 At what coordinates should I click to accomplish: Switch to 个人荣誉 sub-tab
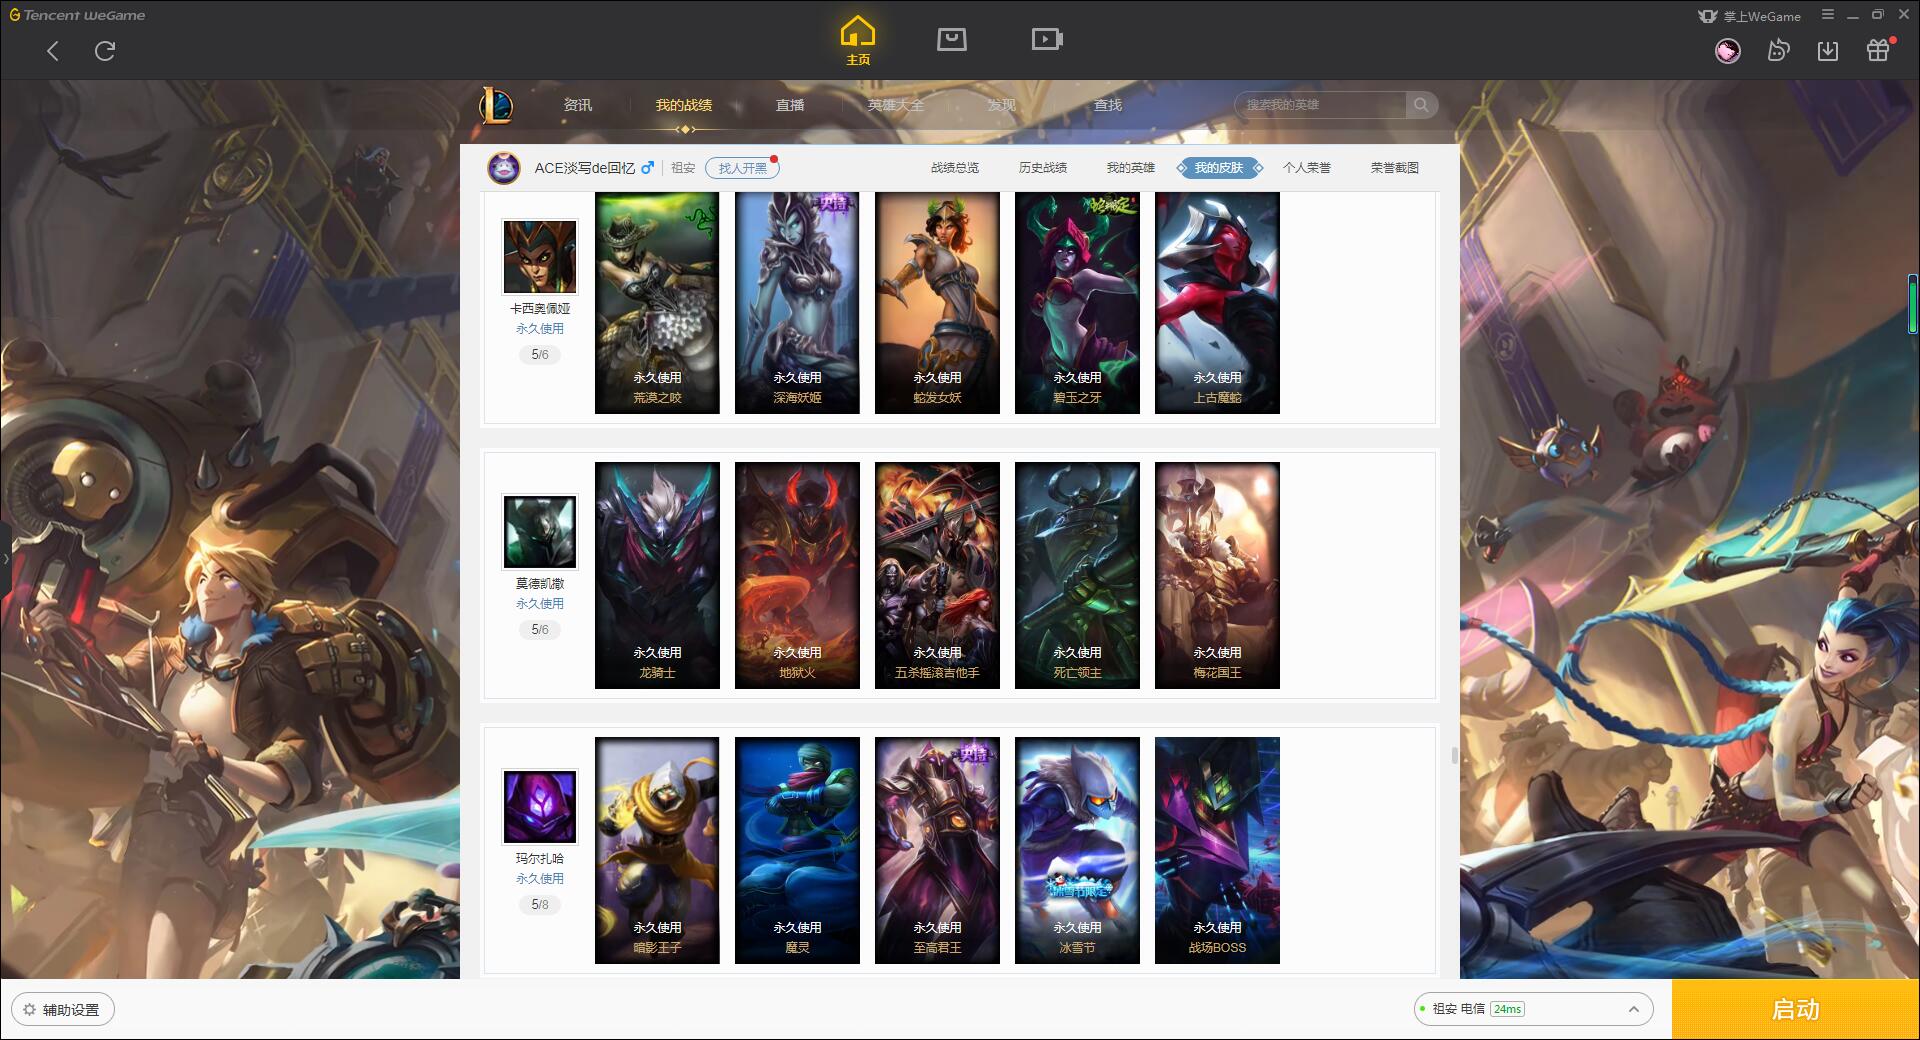point(1307,168)
